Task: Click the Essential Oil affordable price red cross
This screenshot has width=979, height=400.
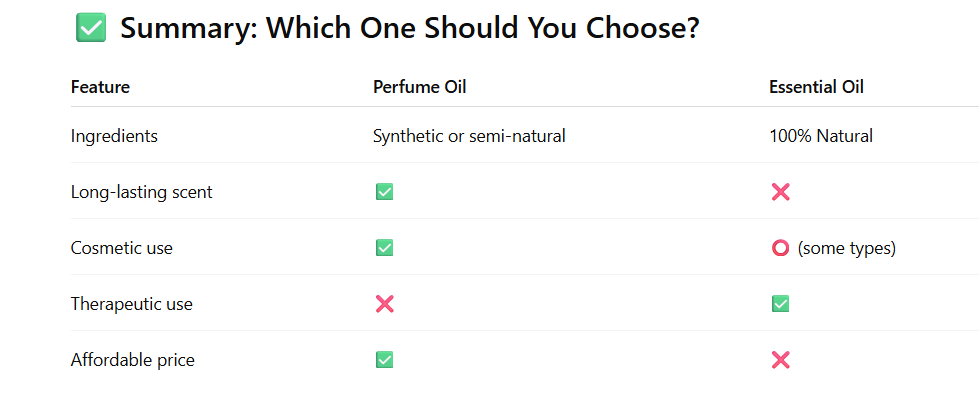Action: coord(780,360)
